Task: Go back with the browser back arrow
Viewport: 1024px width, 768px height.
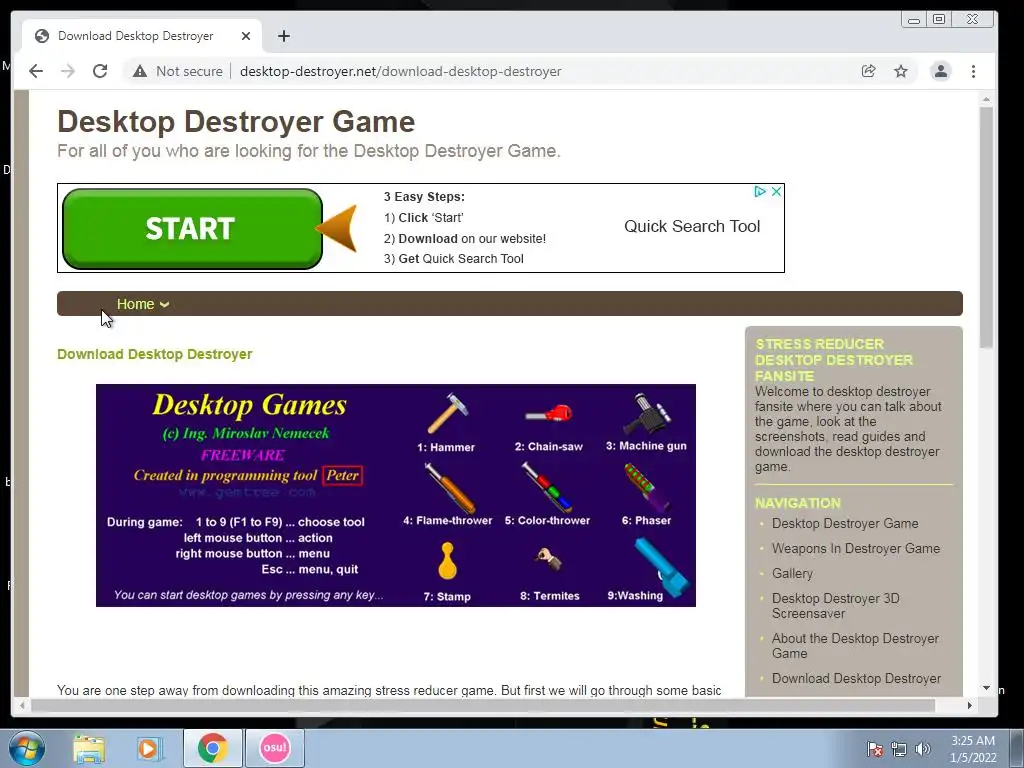Action: (36, 71)
